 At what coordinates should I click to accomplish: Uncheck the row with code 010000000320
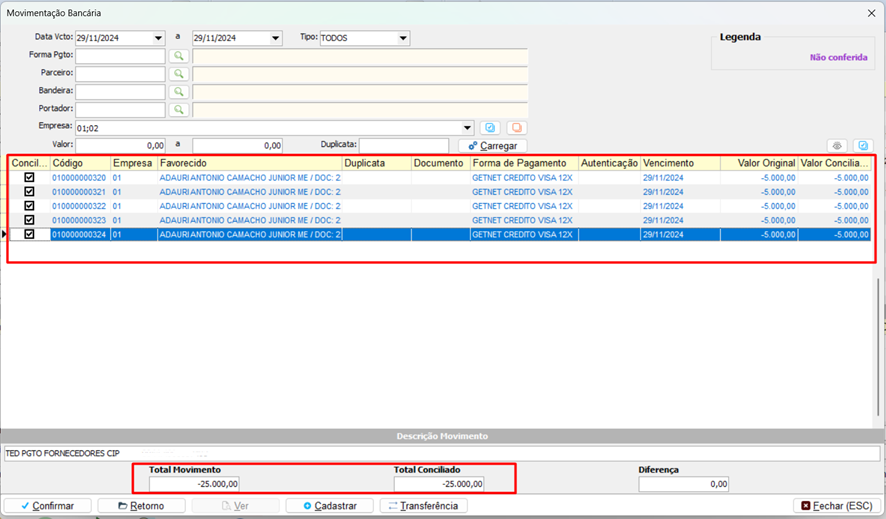[29, 177]
